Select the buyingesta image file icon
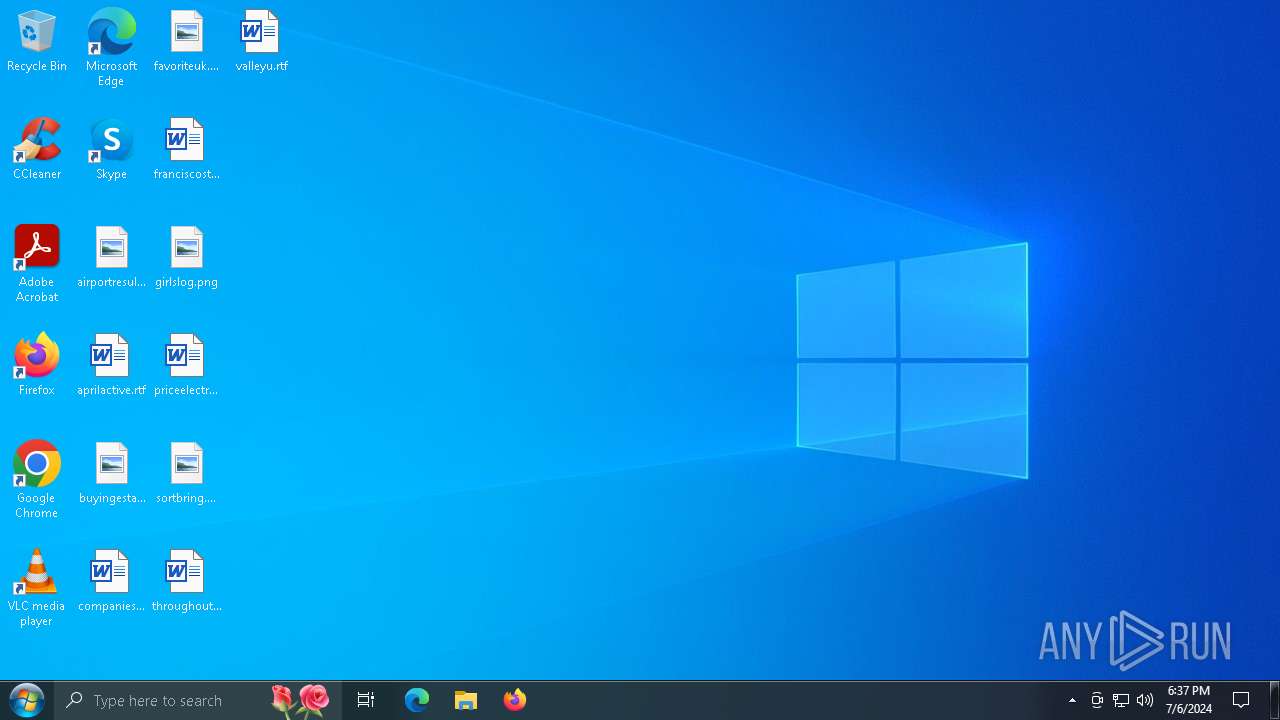Image resolution: width=1280 pixels, height=720 pixels. pos(111,474)
